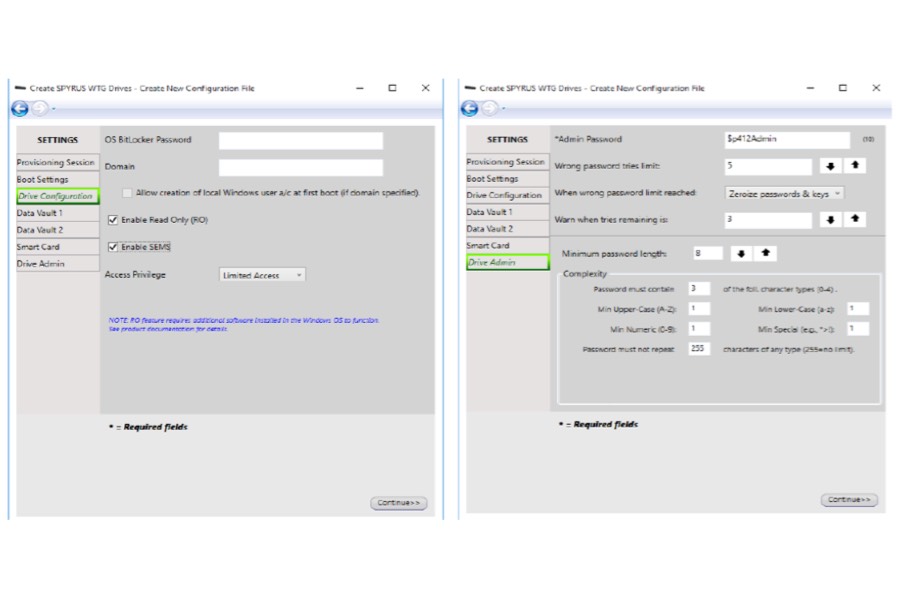Viewport: 900px width, 600px height.
Task: Close the right Drive Admin window
Action: tap(876, 88)
